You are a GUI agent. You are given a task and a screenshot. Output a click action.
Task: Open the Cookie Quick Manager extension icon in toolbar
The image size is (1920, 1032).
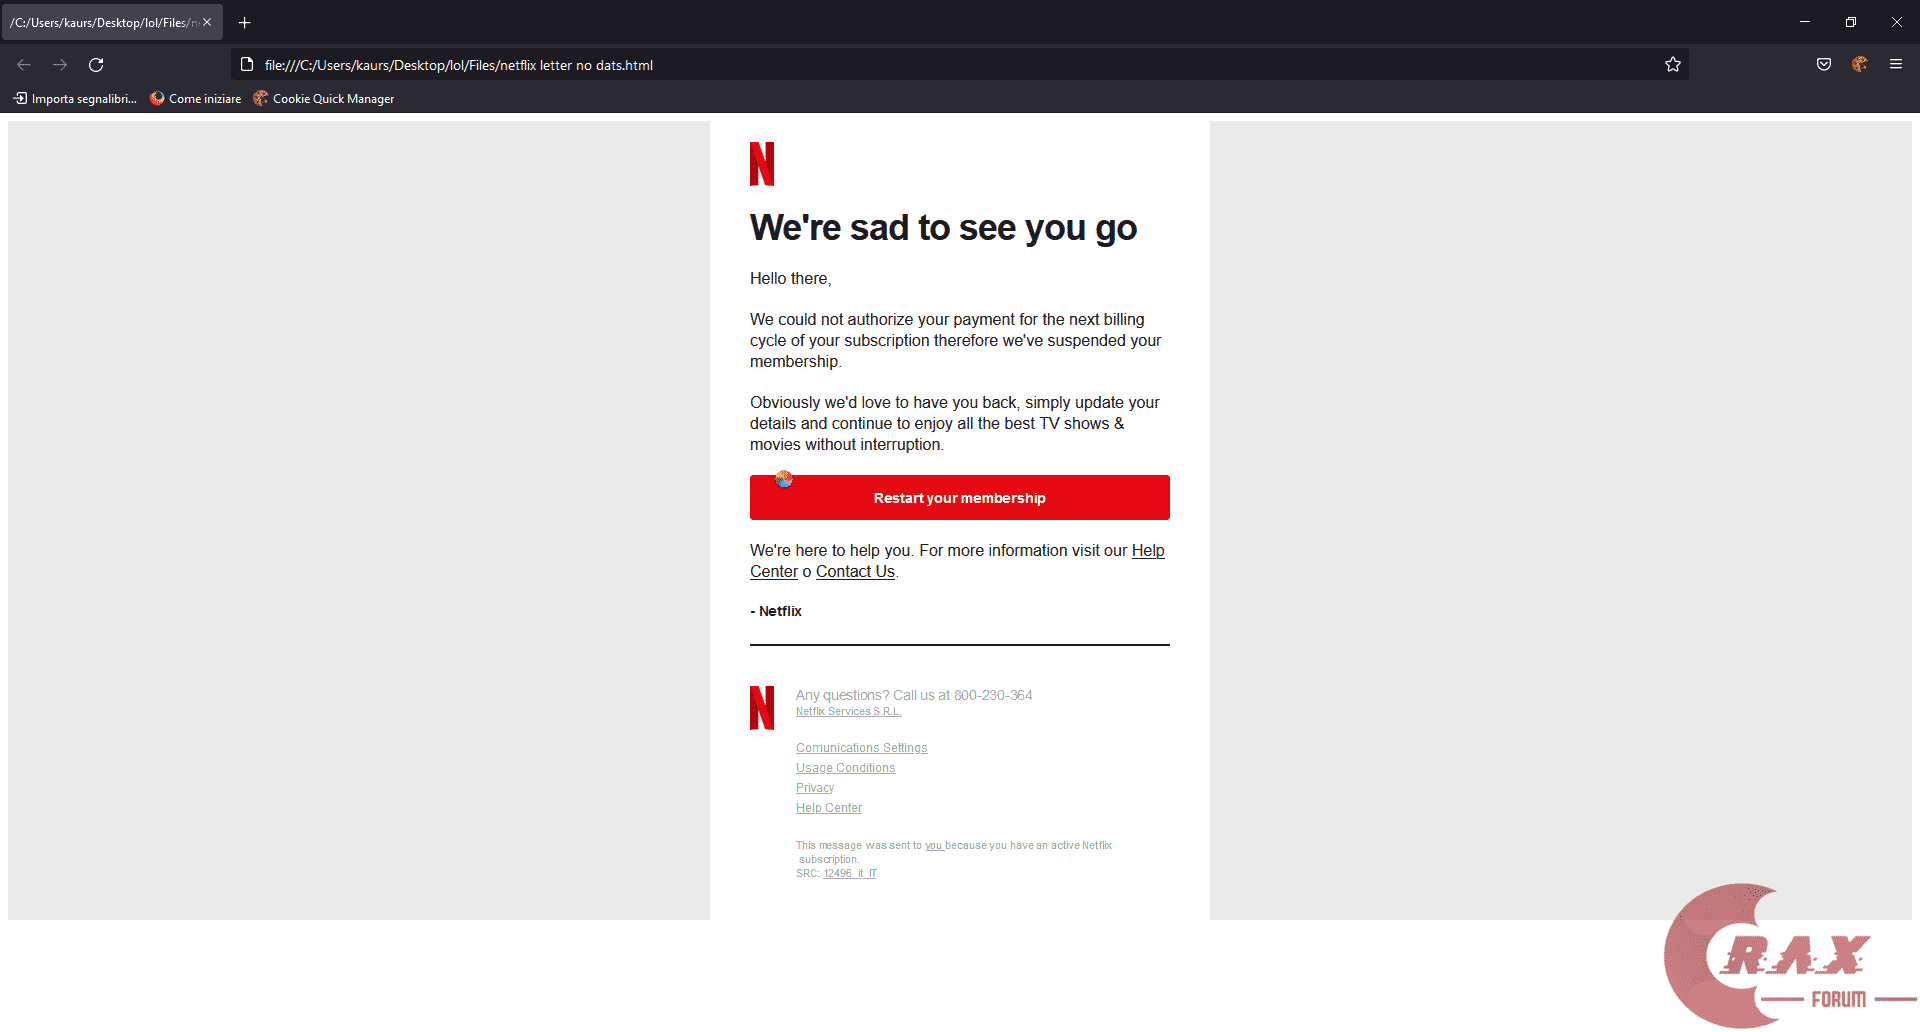click(1860, 65)
